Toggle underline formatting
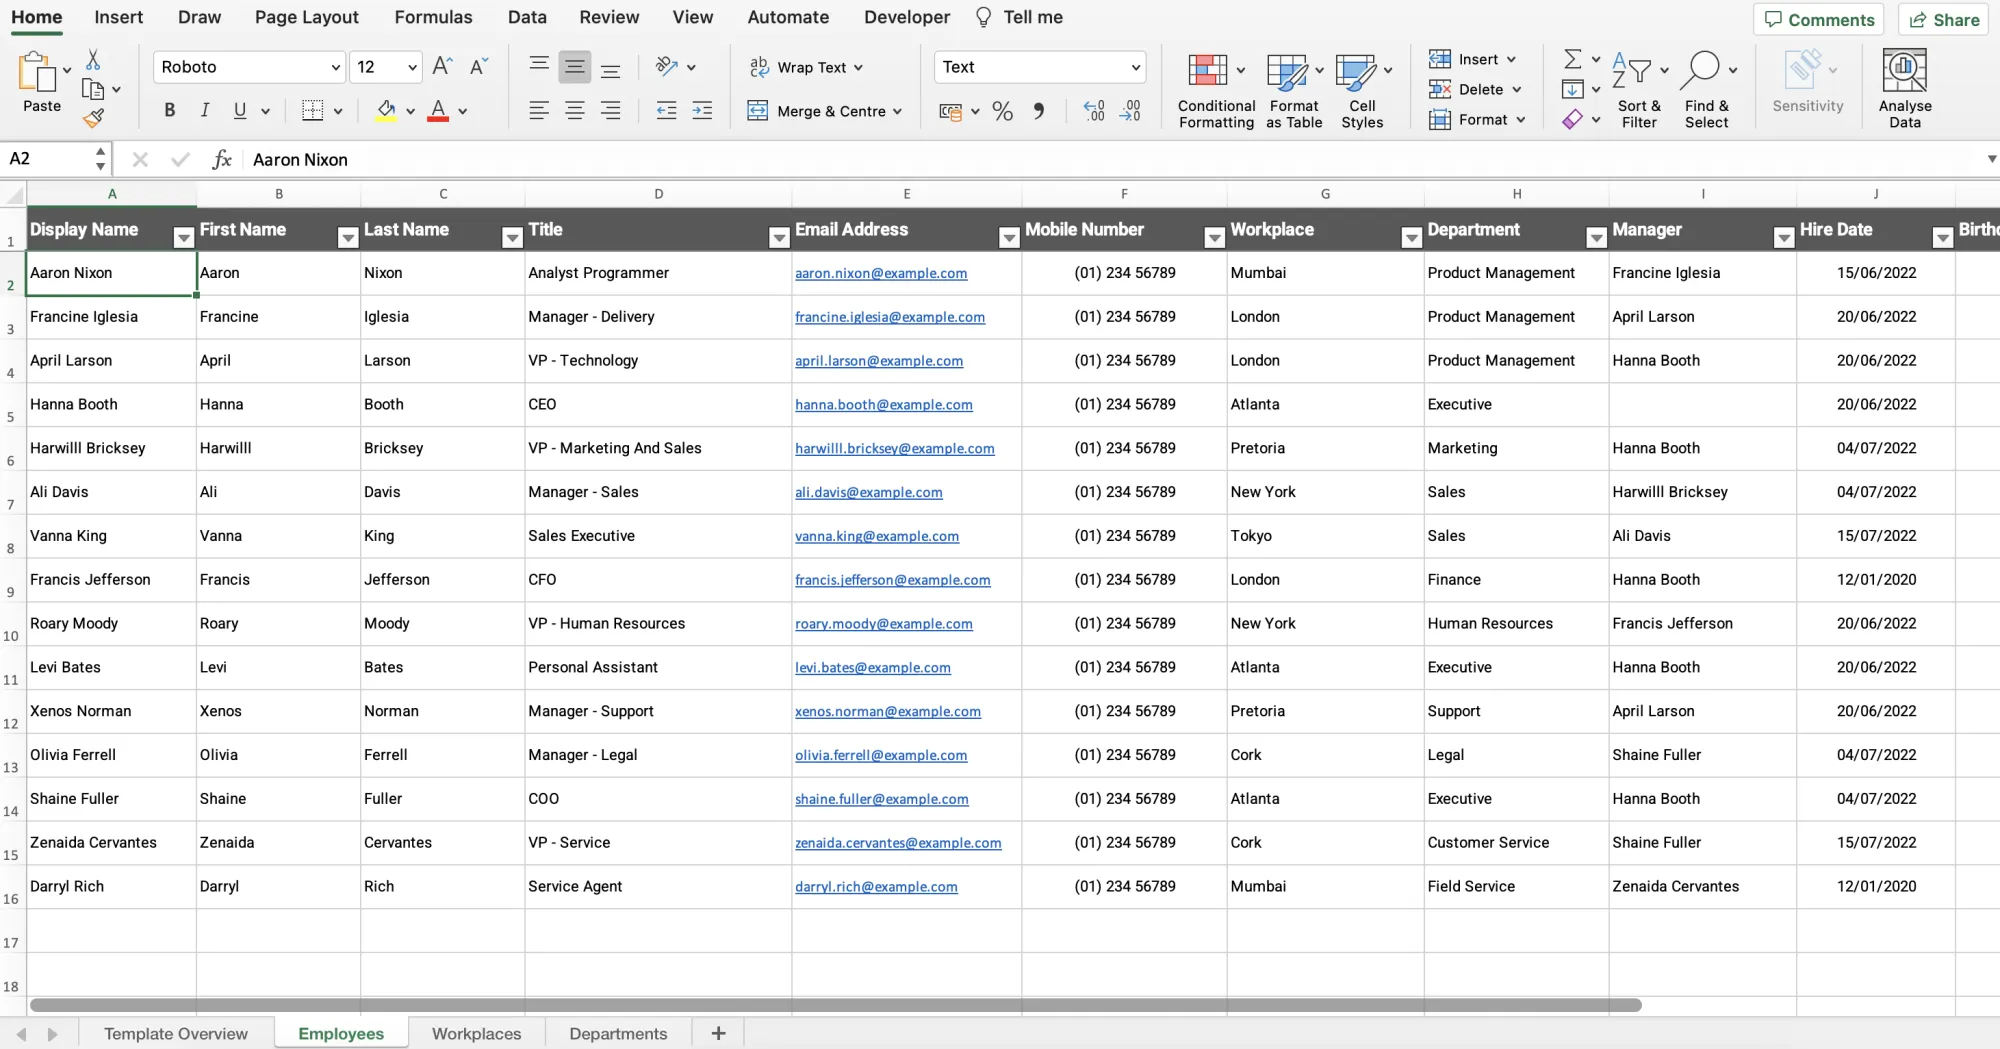This screenshot has height=1049, width=2000. 241,110
